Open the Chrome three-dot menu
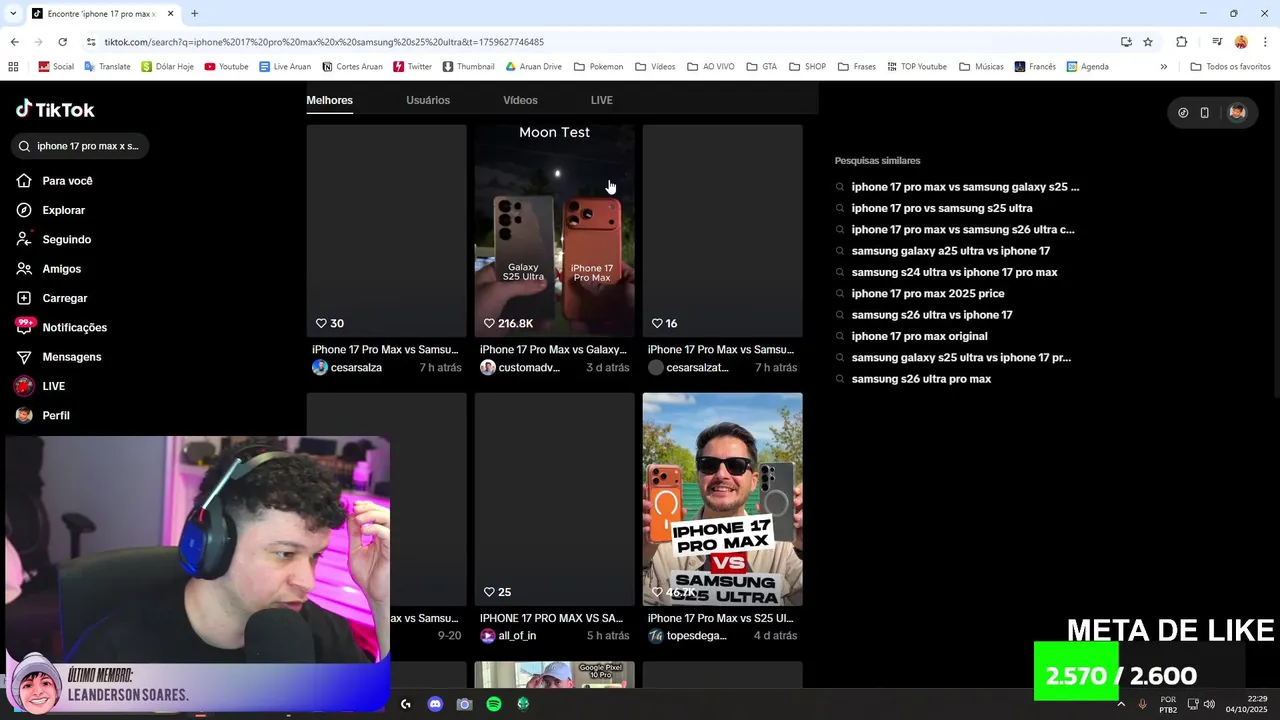The image size is (1280, 720). 1265,42
